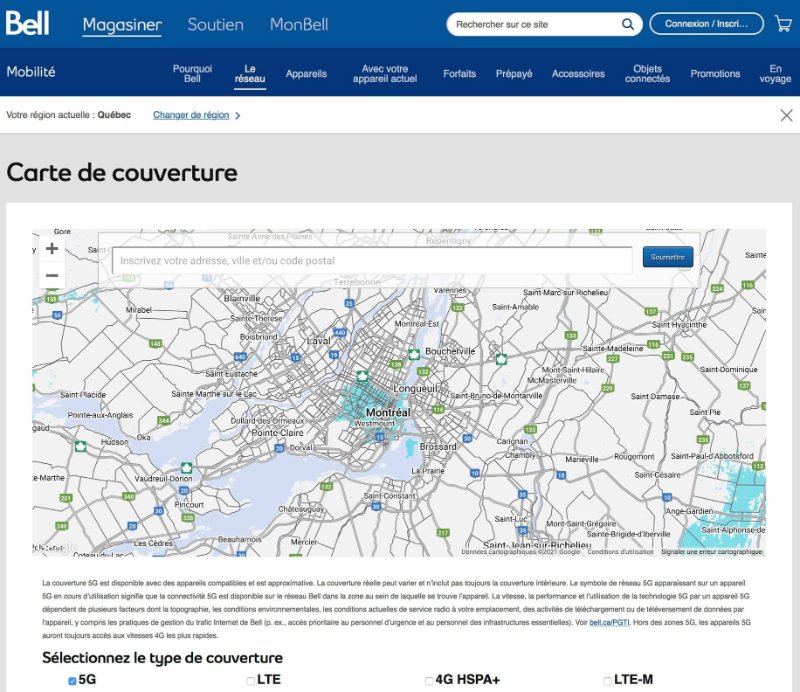The image size is (800, 692).
Task: Open the Soutien tab
Action: pyautogui.click(x=215, y=24)
